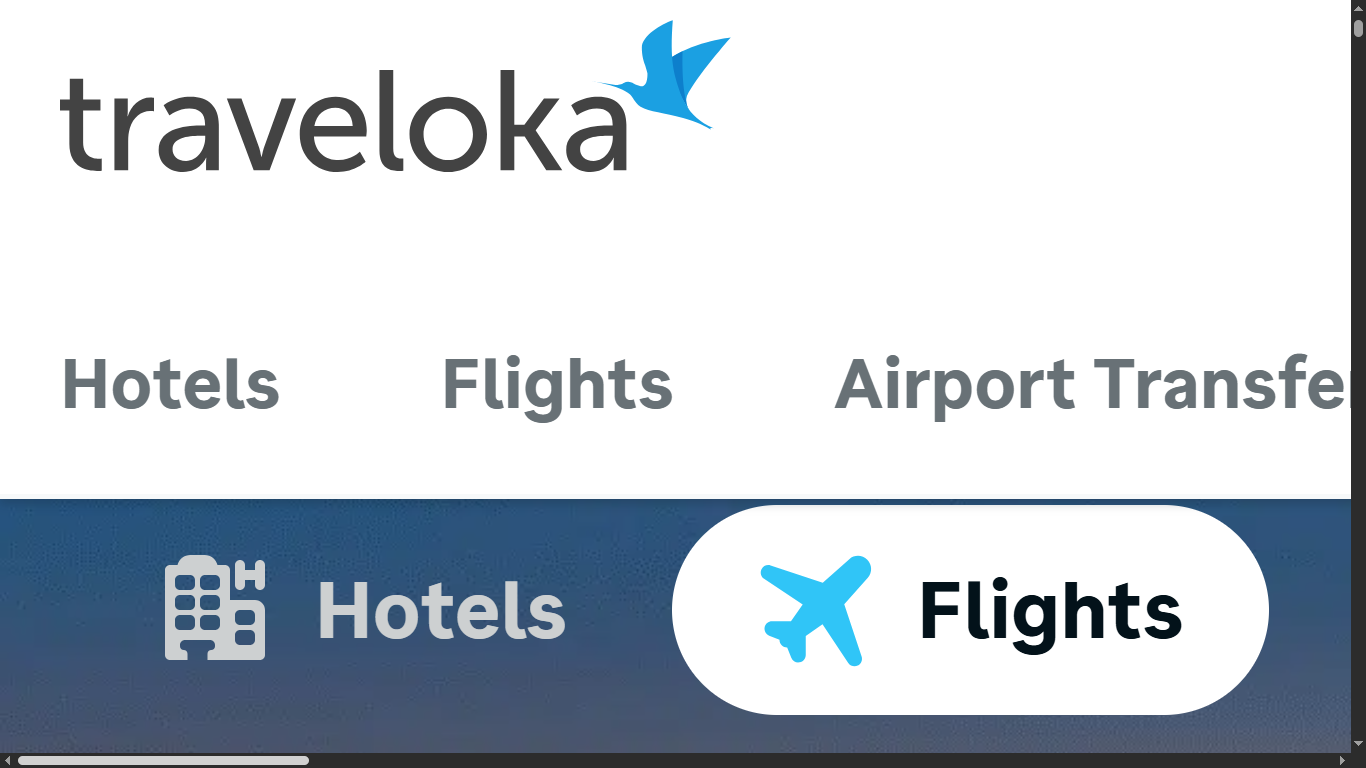Click the horizontal scrollbar right arrow

1342,760
